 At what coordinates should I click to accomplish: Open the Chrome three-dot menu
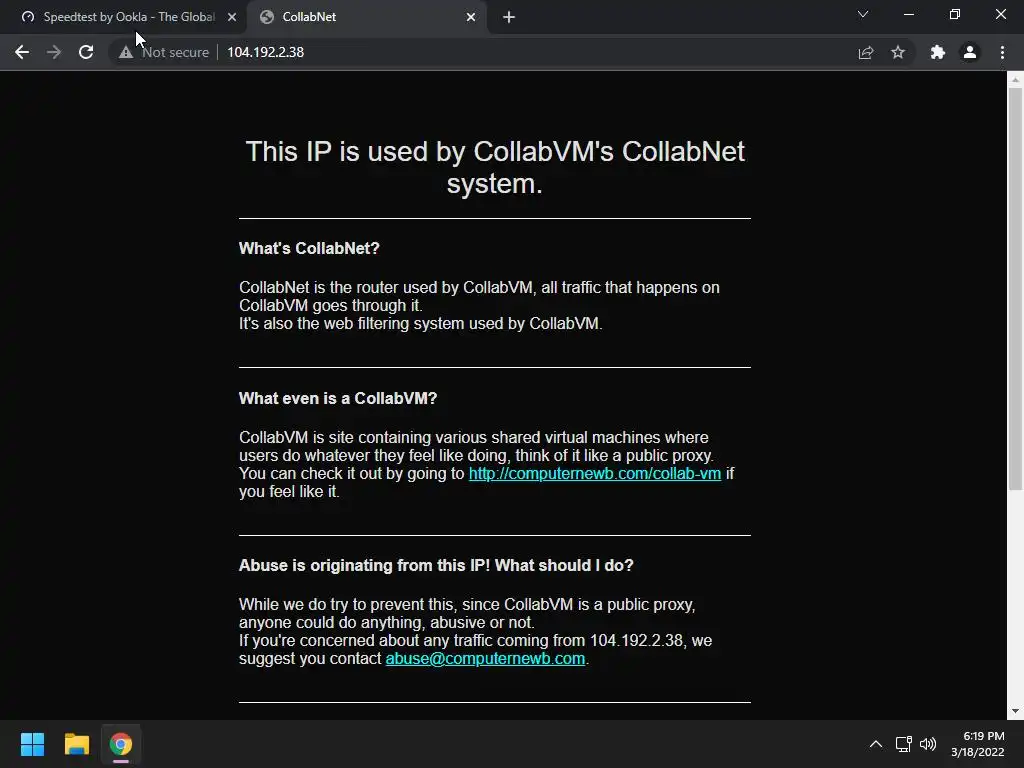click(x=1002, y=52)
